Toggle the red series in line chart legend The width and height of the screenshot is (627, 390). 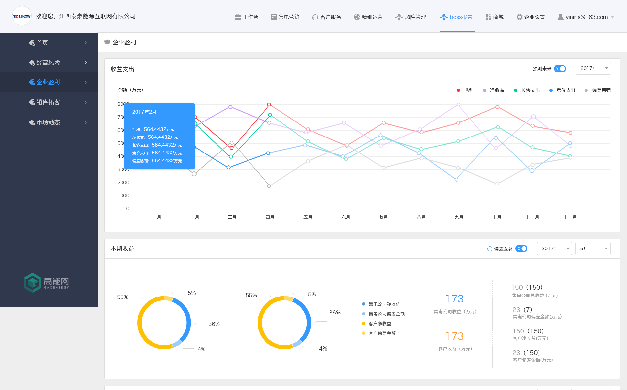tap(464, 90)
